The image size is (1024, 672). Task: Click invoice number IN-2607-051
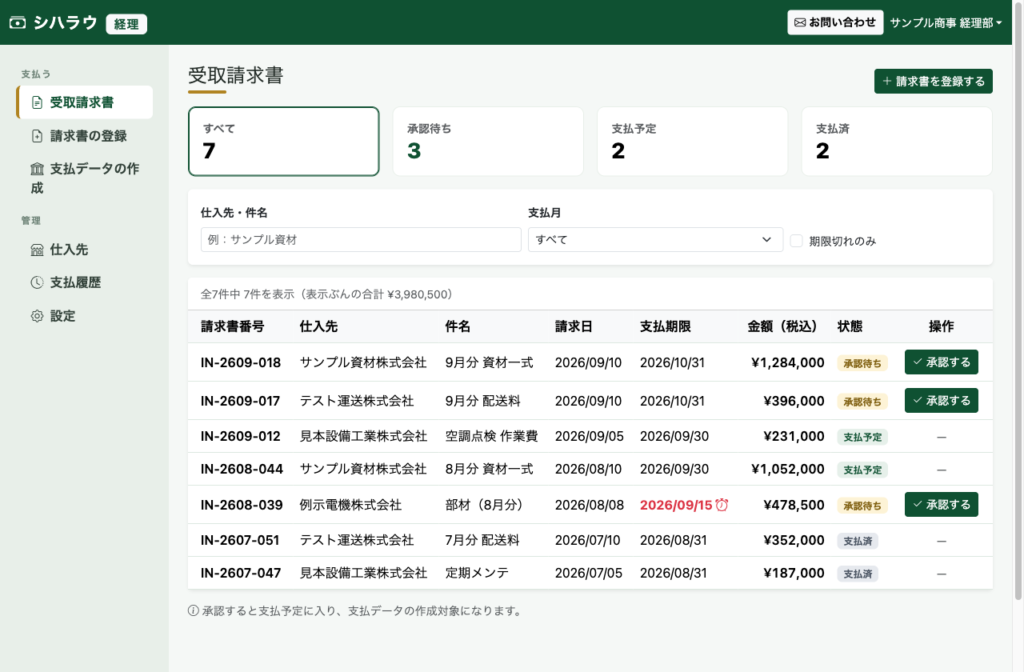pos(240,540)
